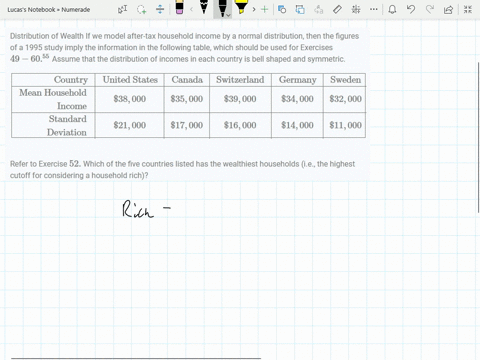
Task: Click the Country header cell
Action: point(53,80)
